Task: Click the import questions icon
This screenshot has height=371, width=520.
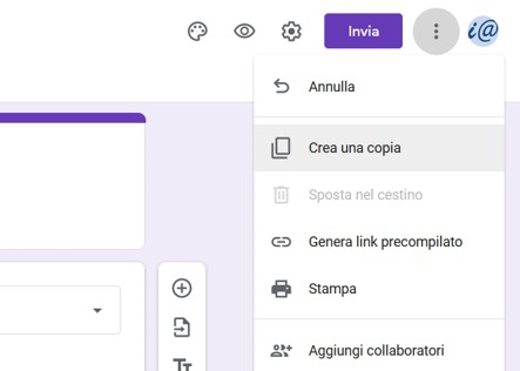Action: tap(182, 327)
